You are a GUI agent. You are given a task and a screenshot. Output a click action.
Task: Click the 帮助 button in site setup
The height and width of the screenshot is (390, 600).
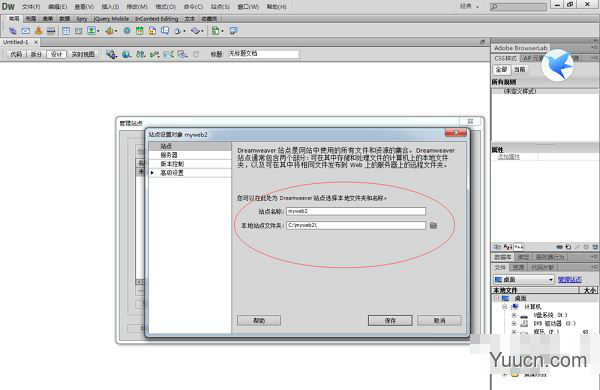259,320
